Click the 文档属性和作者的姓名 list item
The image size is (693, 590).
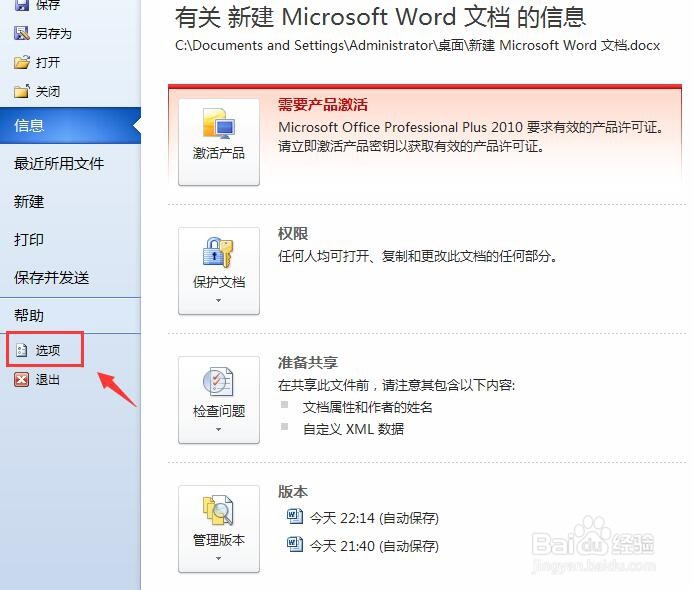[368, 407]
